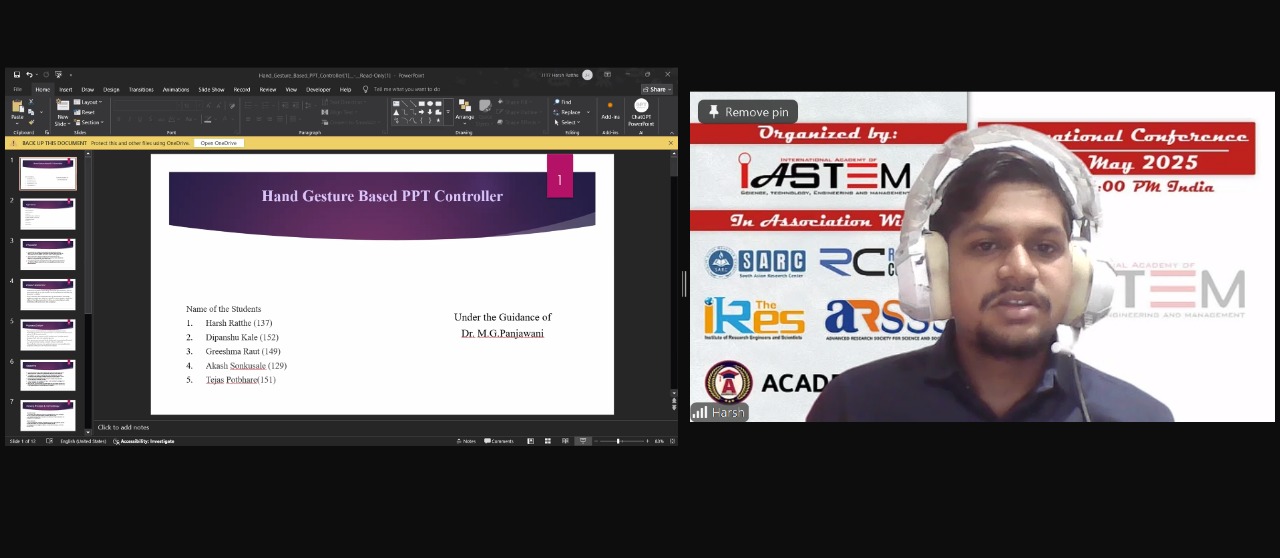Click the New Slide icon

(x=63, y=105)
